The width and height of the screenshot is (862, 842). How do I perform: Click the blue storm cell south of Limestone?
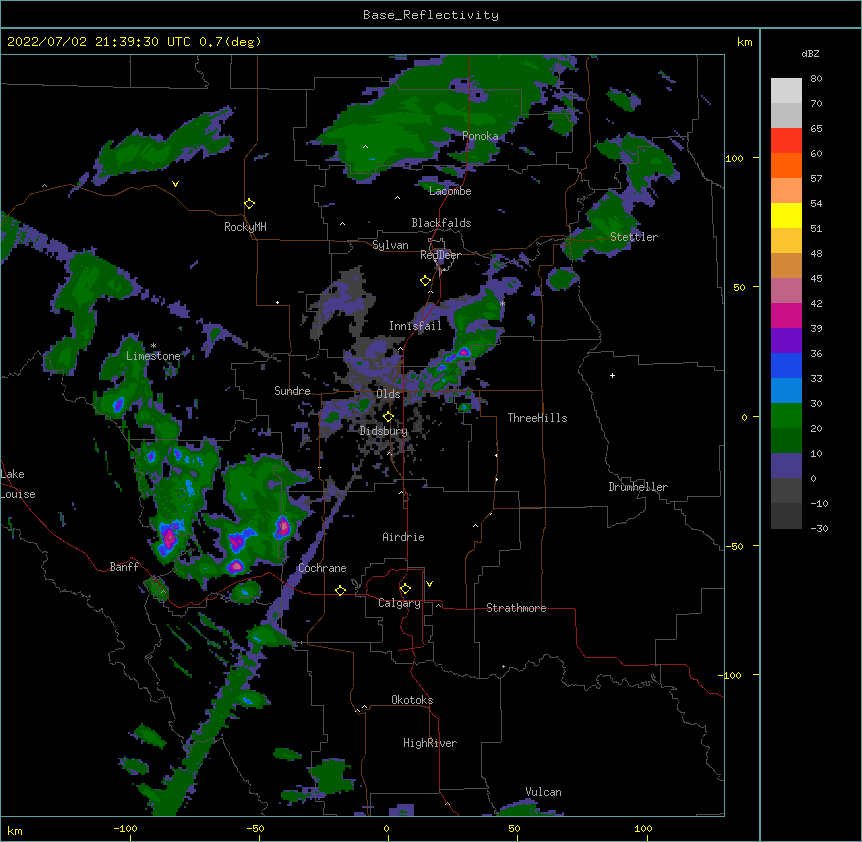point(118,406)
